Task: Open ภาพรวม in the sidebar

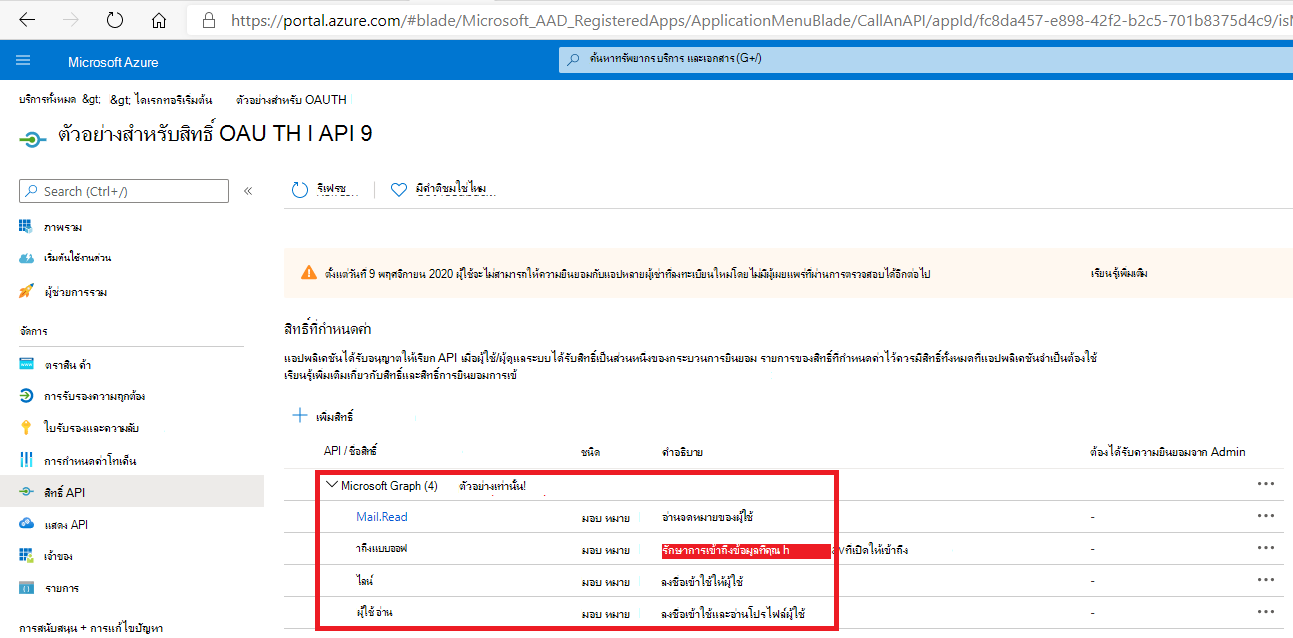Action: pyautogui.click(x=63, y=227)
